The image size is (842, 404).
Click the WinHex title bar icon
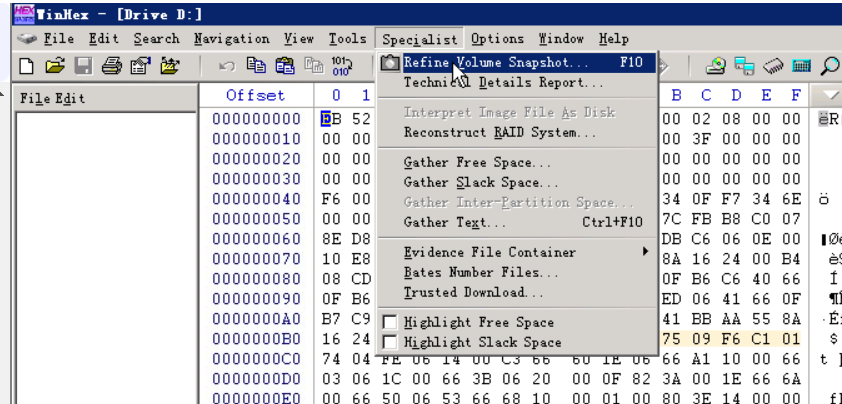(24, 13)
